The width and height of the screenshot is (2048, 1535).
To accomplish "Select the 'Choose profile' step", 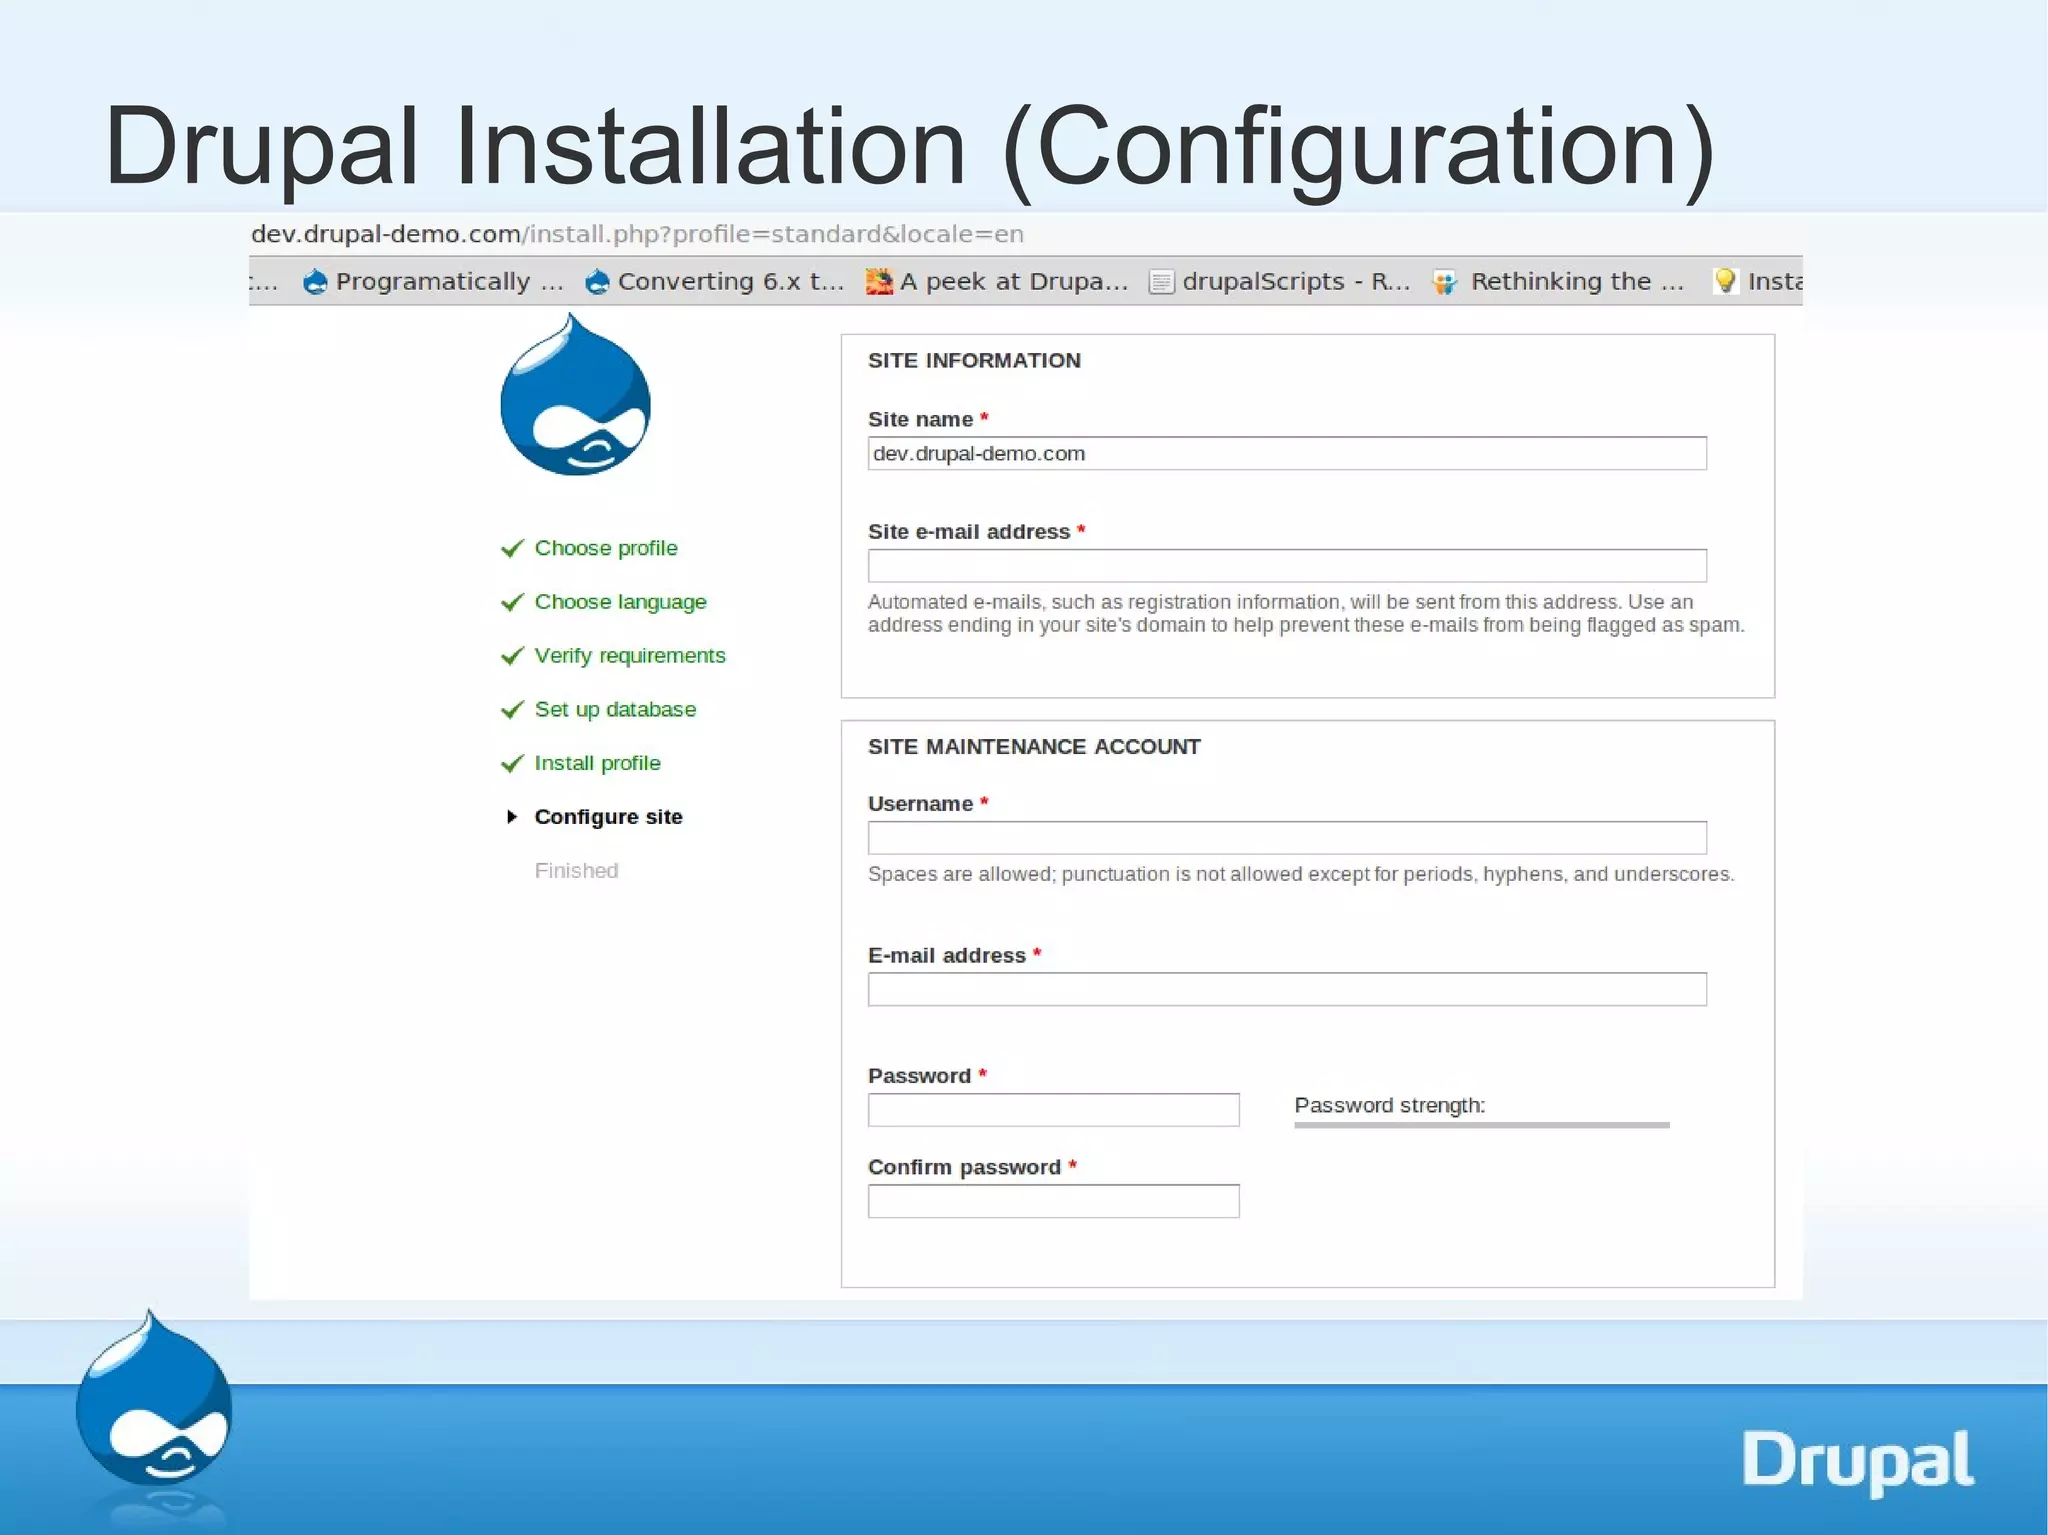I will click(x=606, y=548).
